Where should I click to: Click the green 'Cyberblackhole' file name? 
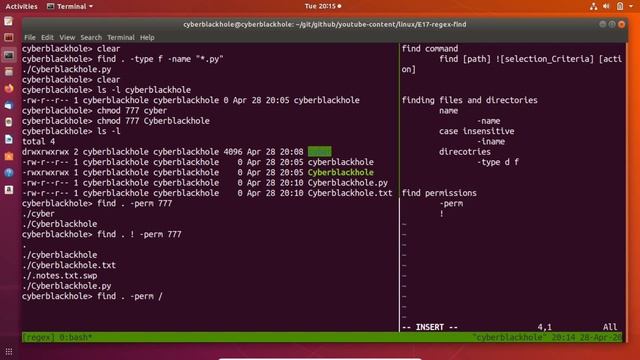(340, 172)
